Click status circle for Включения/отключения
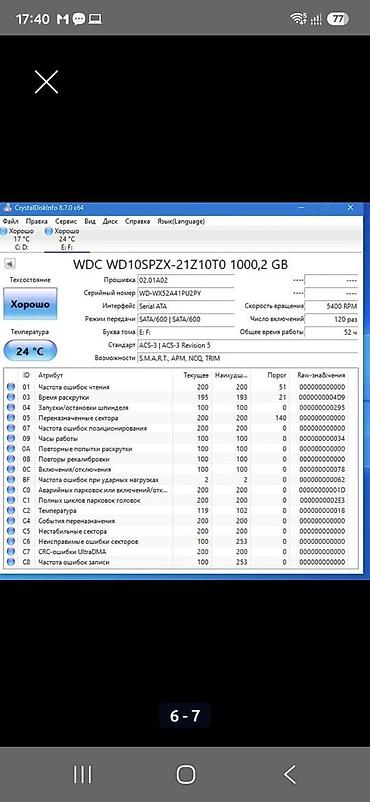 [11, 470]
